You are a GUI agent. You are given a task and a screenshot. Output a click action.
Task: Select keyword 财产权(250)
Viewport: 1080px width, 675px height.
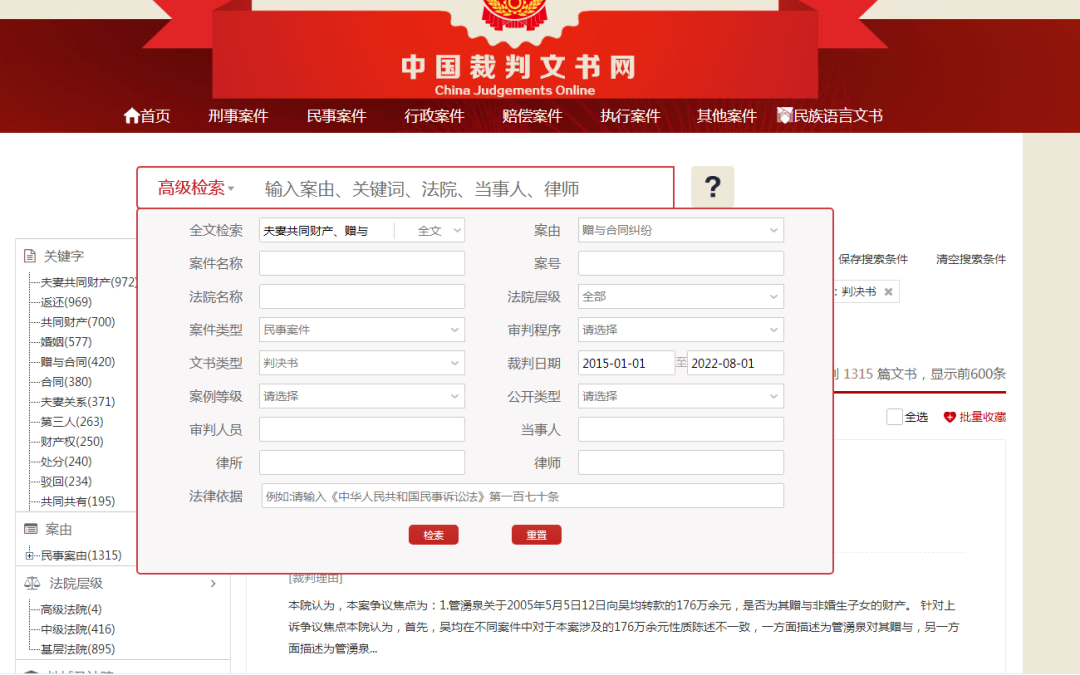[72, 442]
